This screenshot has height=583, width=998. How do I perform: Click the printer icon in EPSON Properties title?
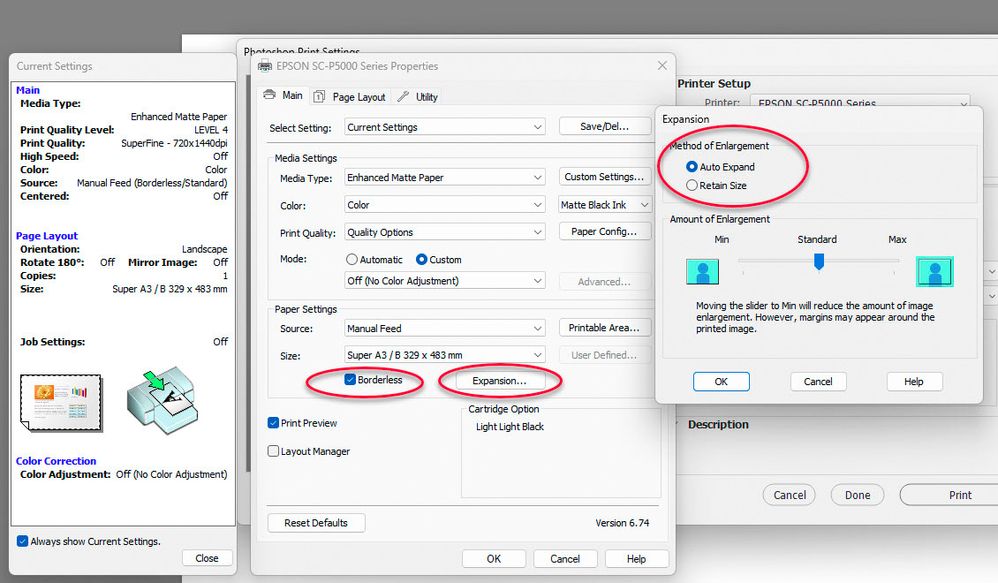265,66
